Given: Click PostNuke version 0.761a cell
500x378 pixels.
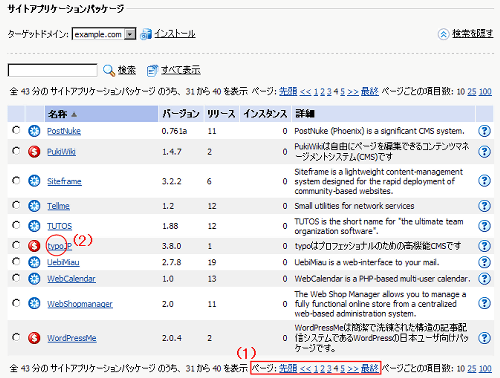Looking at the screenshot, I should [174, 131].
